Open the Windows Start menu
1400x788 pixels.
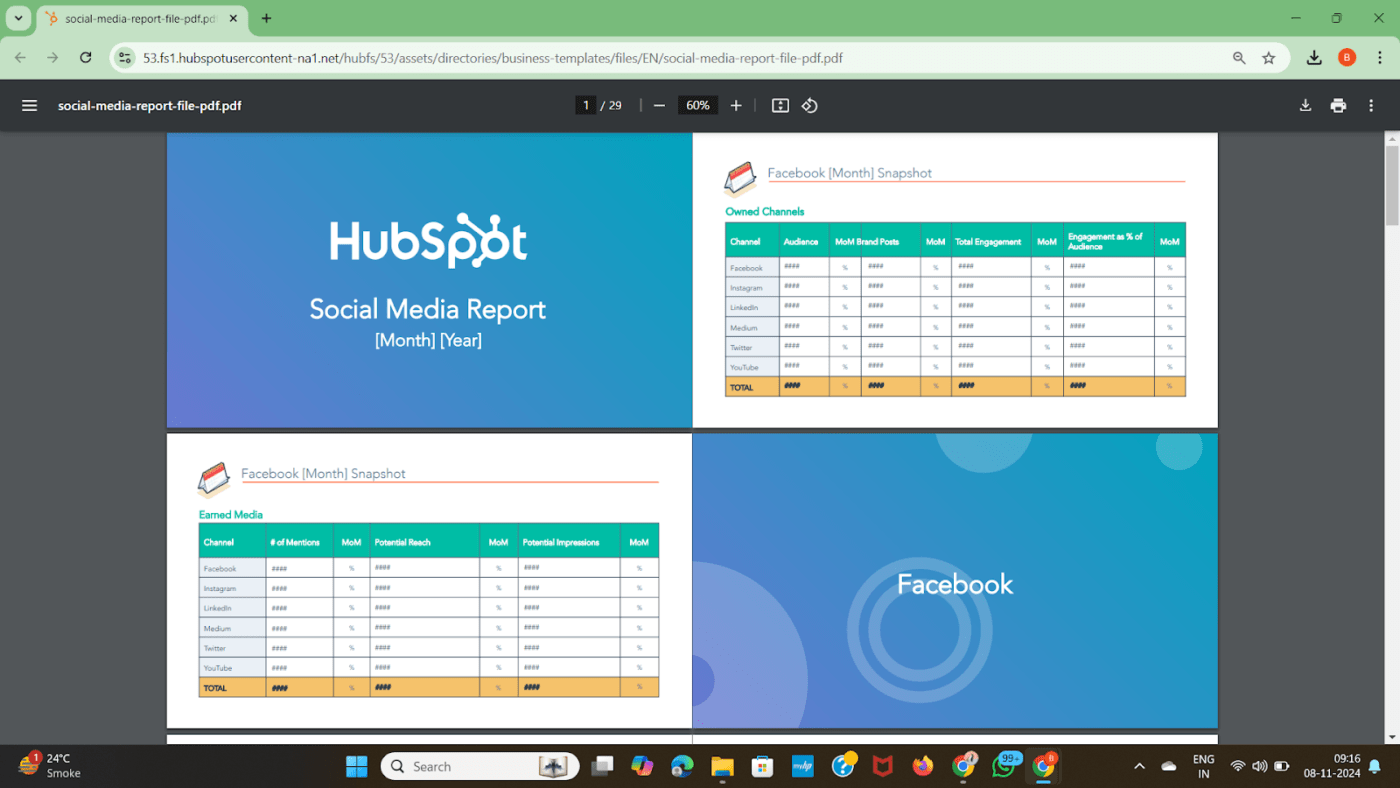click(357, 766)
